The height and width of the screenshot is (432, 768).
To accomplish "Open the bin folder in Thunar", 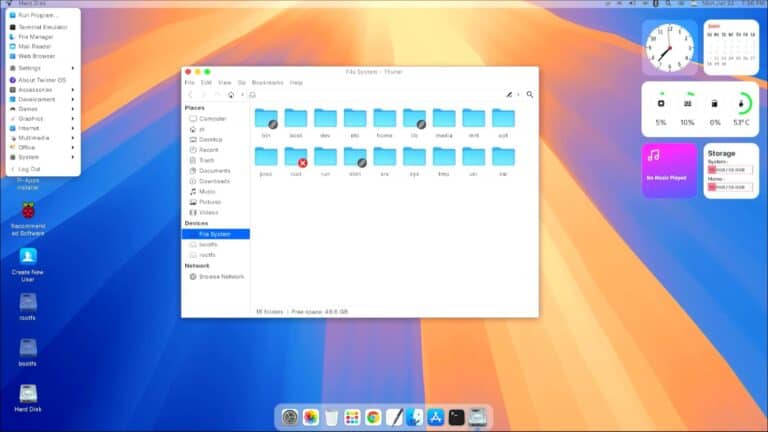I will pos(266,119).
